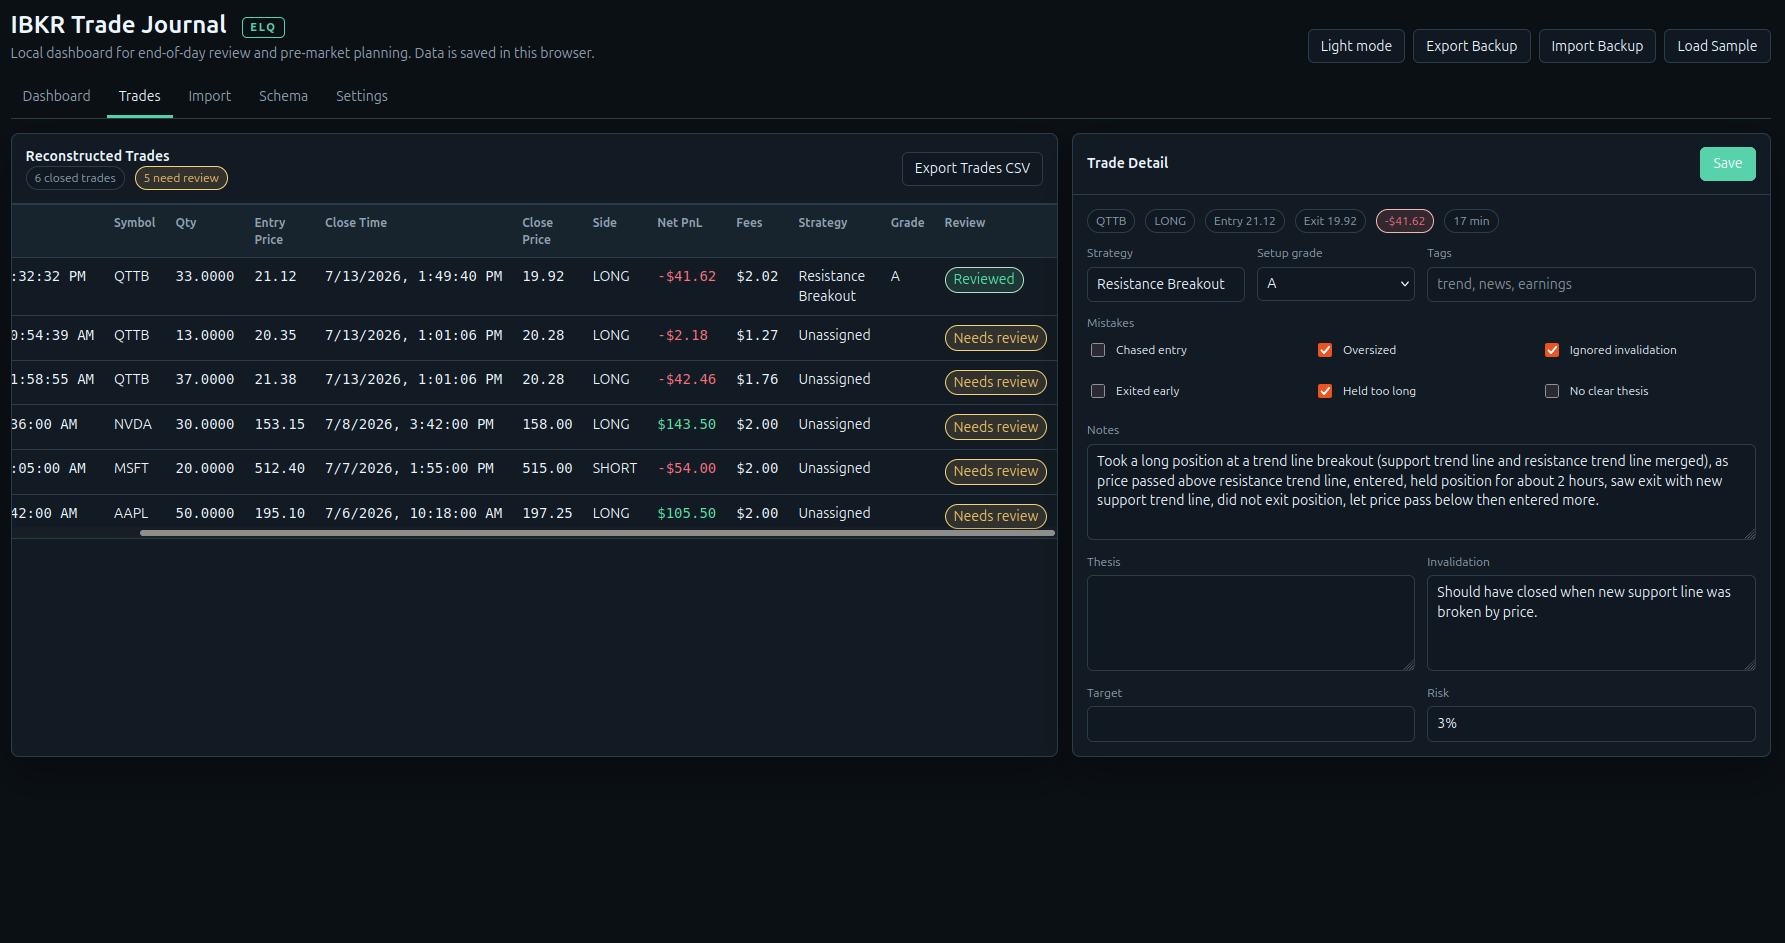Click the Strategy column header
The image size is (1785, 943).
823,223
